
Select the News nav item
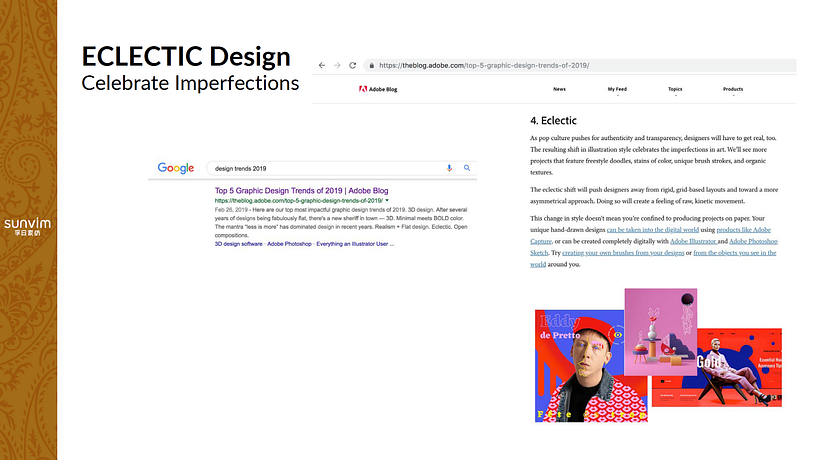(x=559, y=89)
